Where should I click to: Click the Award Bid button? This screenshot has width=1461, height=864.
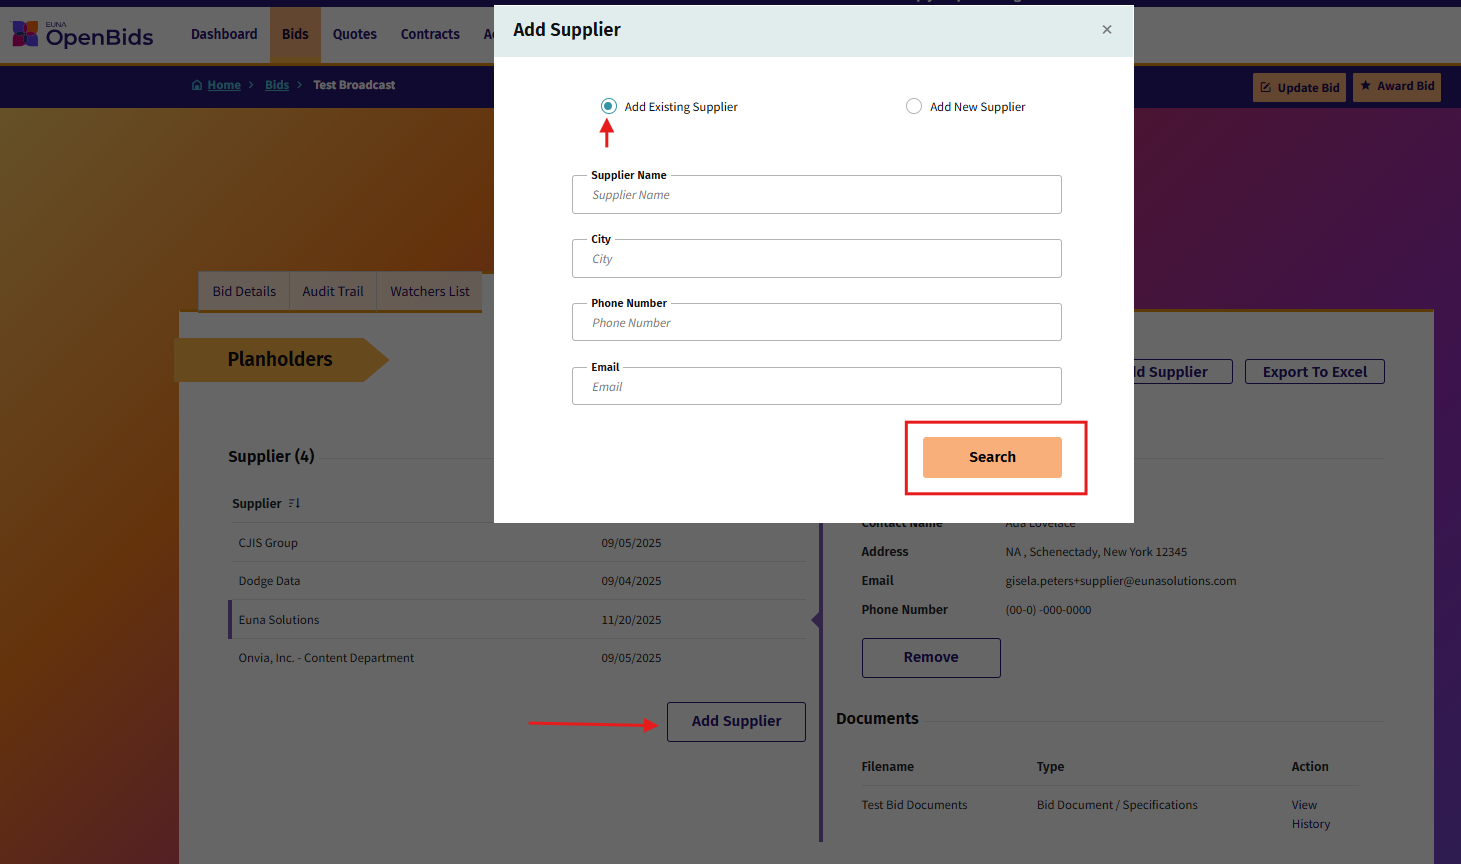(1397, 86)
